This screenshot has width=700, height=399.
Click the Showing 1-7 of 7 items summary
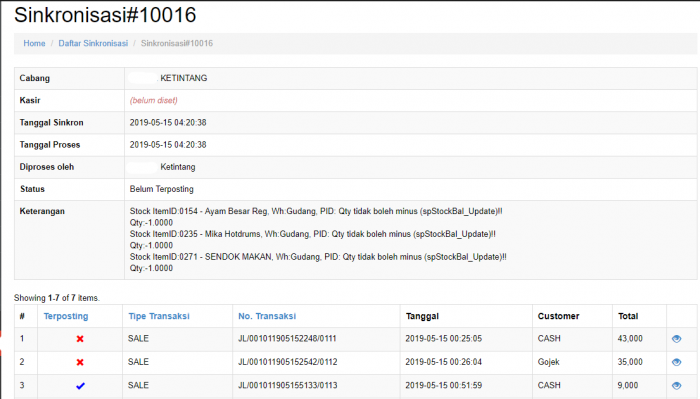tap(57, 298)
